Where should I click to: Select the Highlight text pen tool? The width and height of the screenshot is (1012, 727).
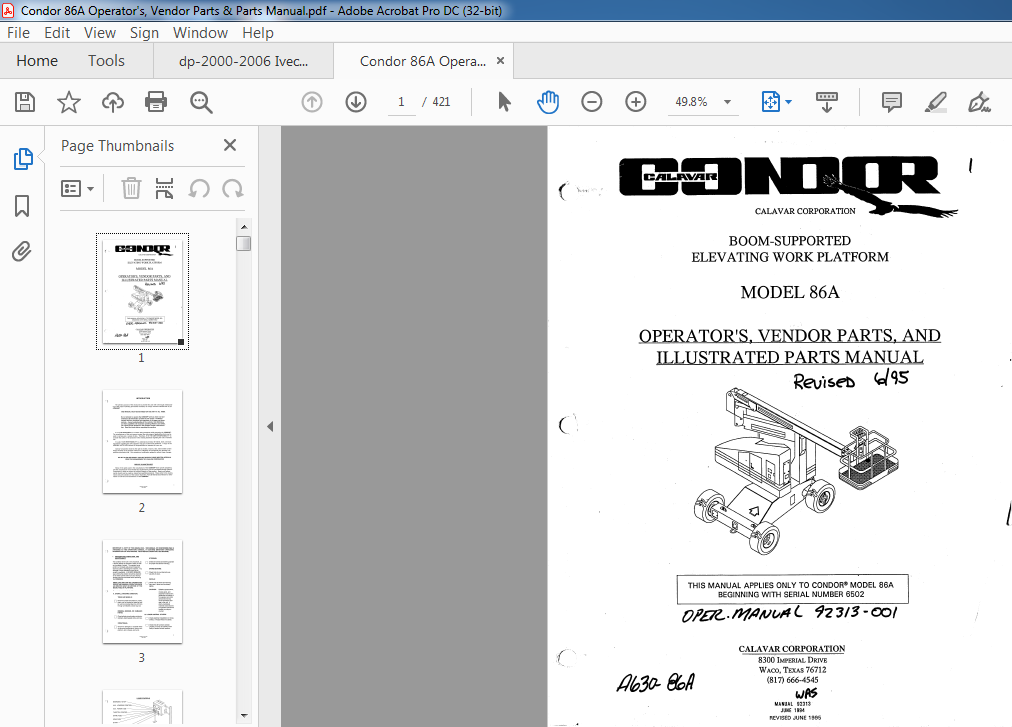tap(935, 102)
